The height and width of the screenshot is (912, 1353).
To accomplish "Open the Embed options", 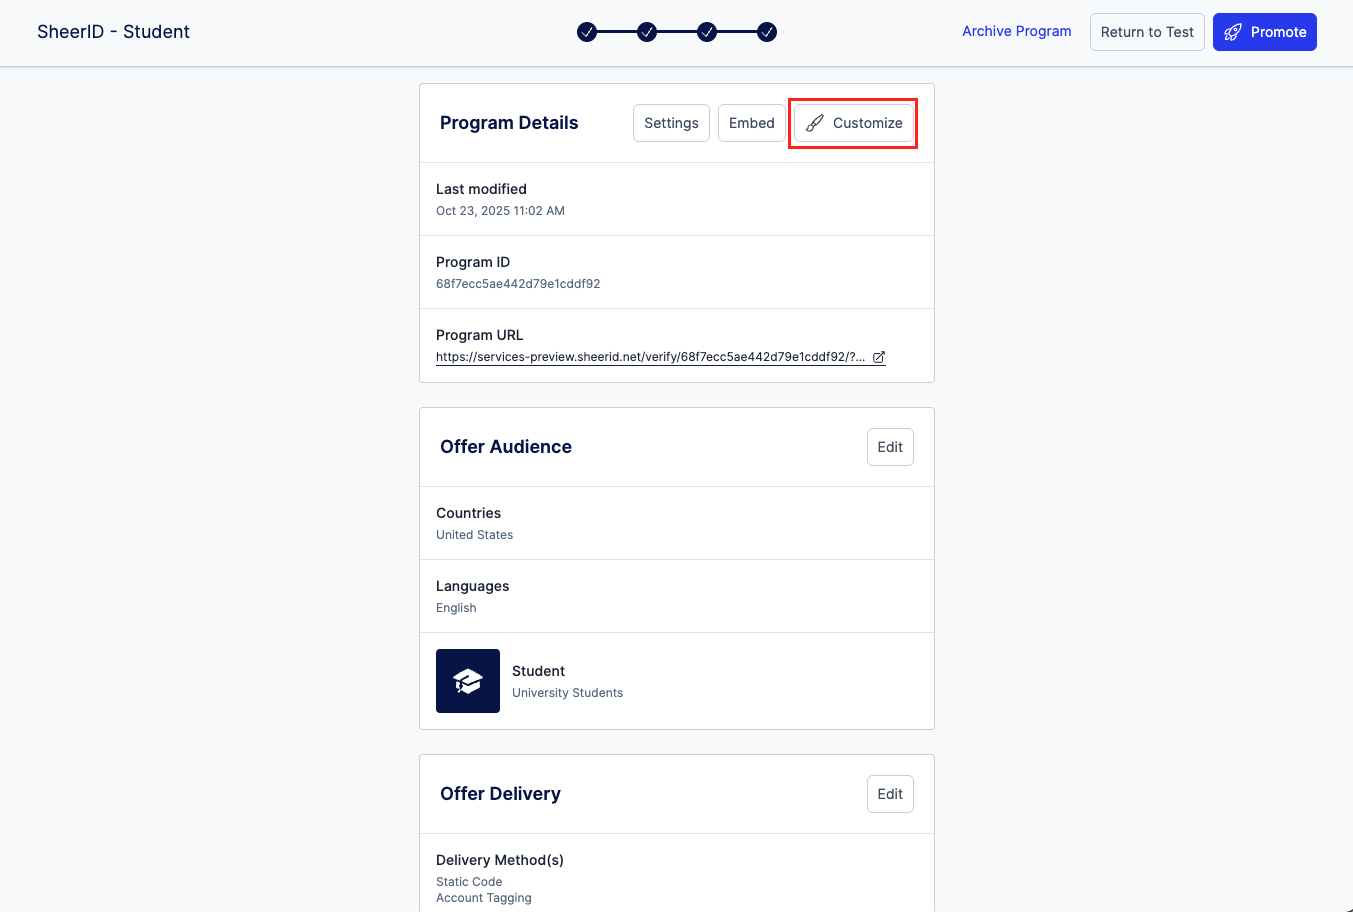I will pos(751,123).
